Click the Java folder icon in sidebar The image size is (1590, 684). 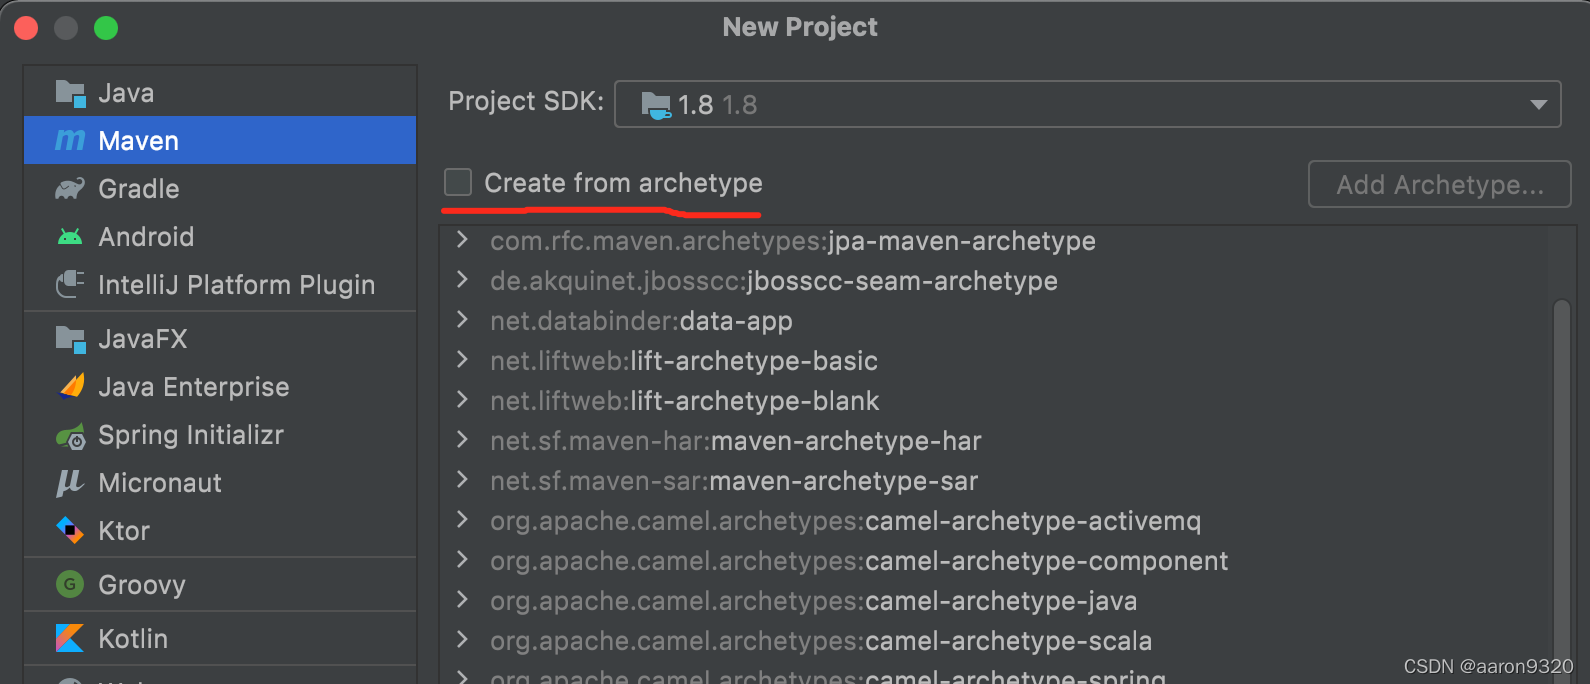[70, 93]
